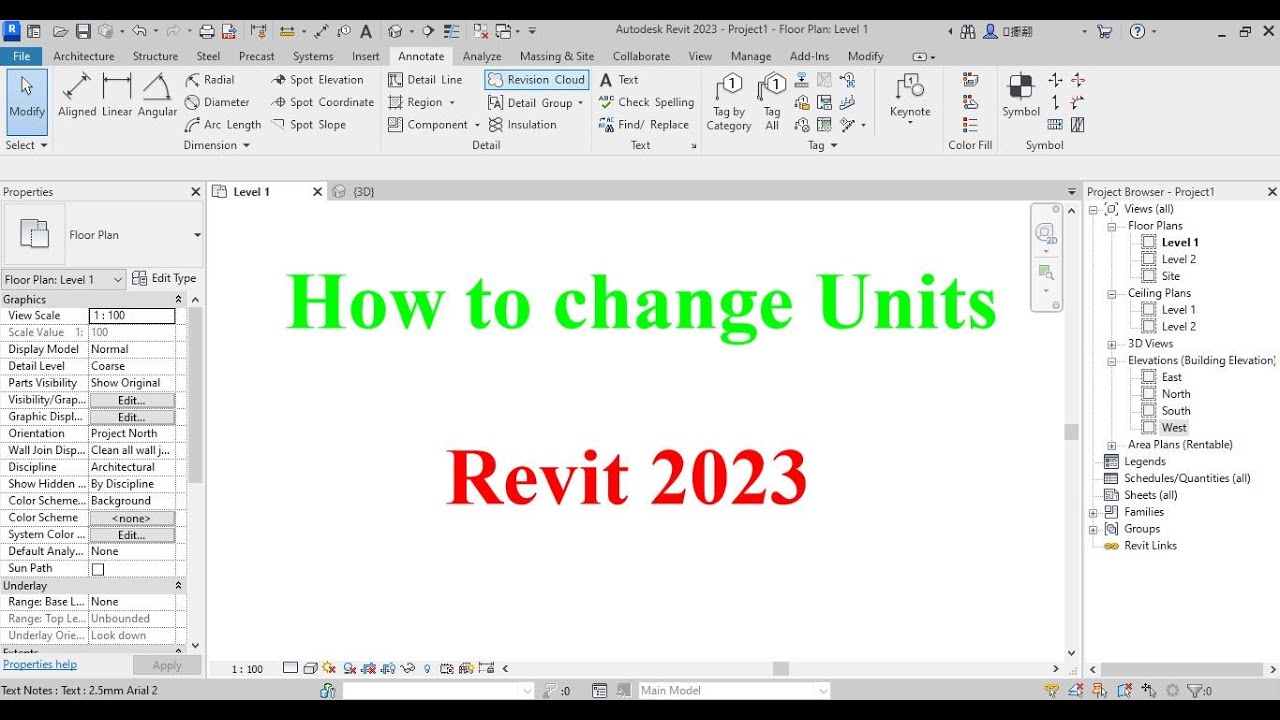
Task: Choose the Radial dimension tool
Action: pos(209,80)
